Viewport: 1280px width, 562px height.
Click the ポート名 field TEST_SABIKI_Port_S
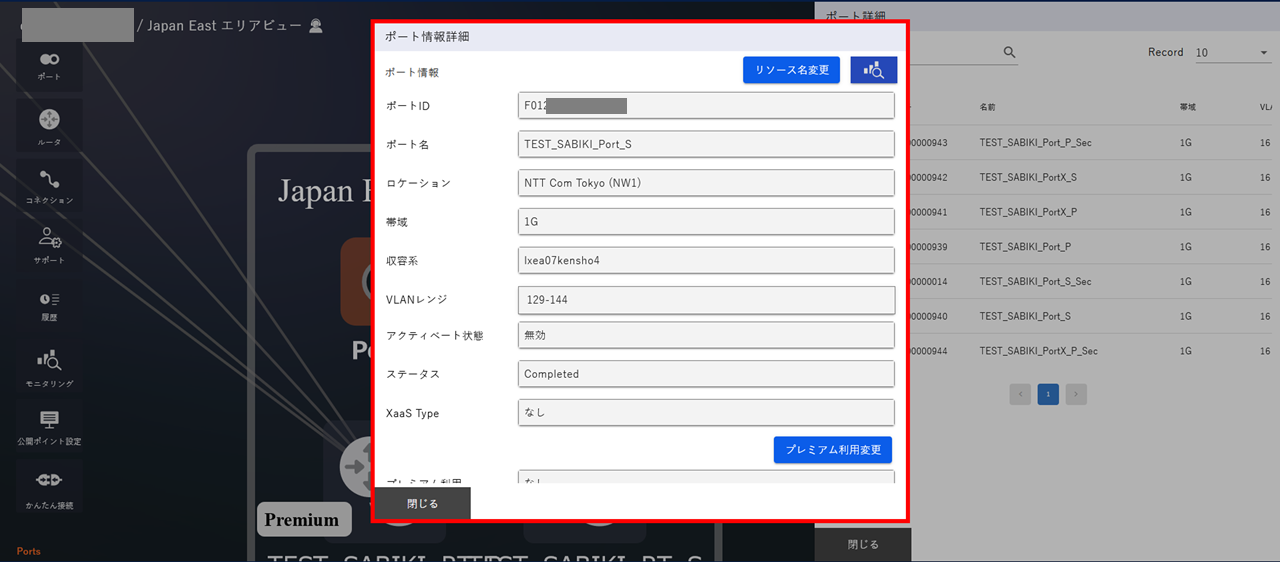pyautogui.click(x=706, y=144)
